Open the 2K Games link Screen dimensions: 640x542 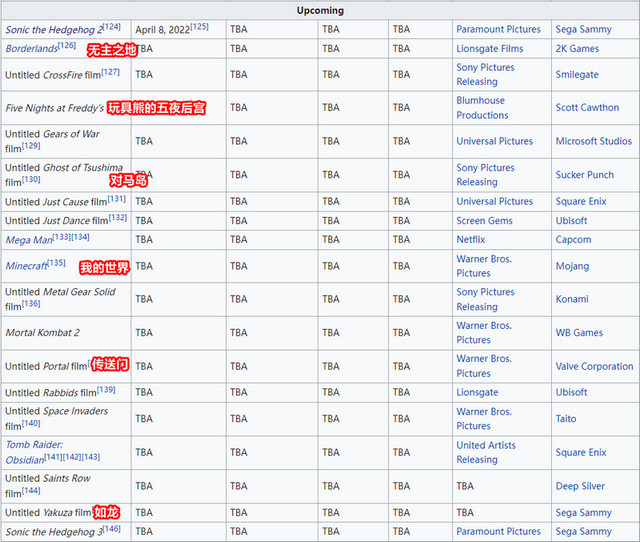coord(577,49)
